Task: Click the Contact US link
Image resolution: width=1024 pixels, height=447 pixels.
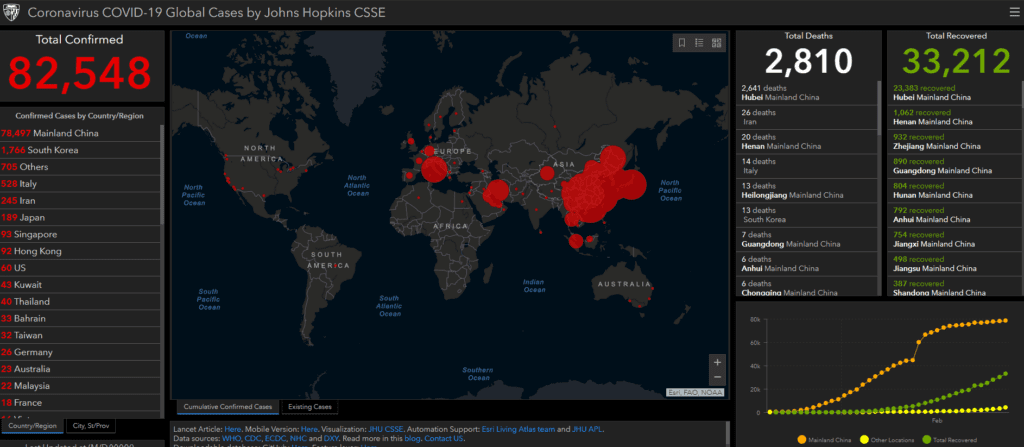Action: point(443,439)
